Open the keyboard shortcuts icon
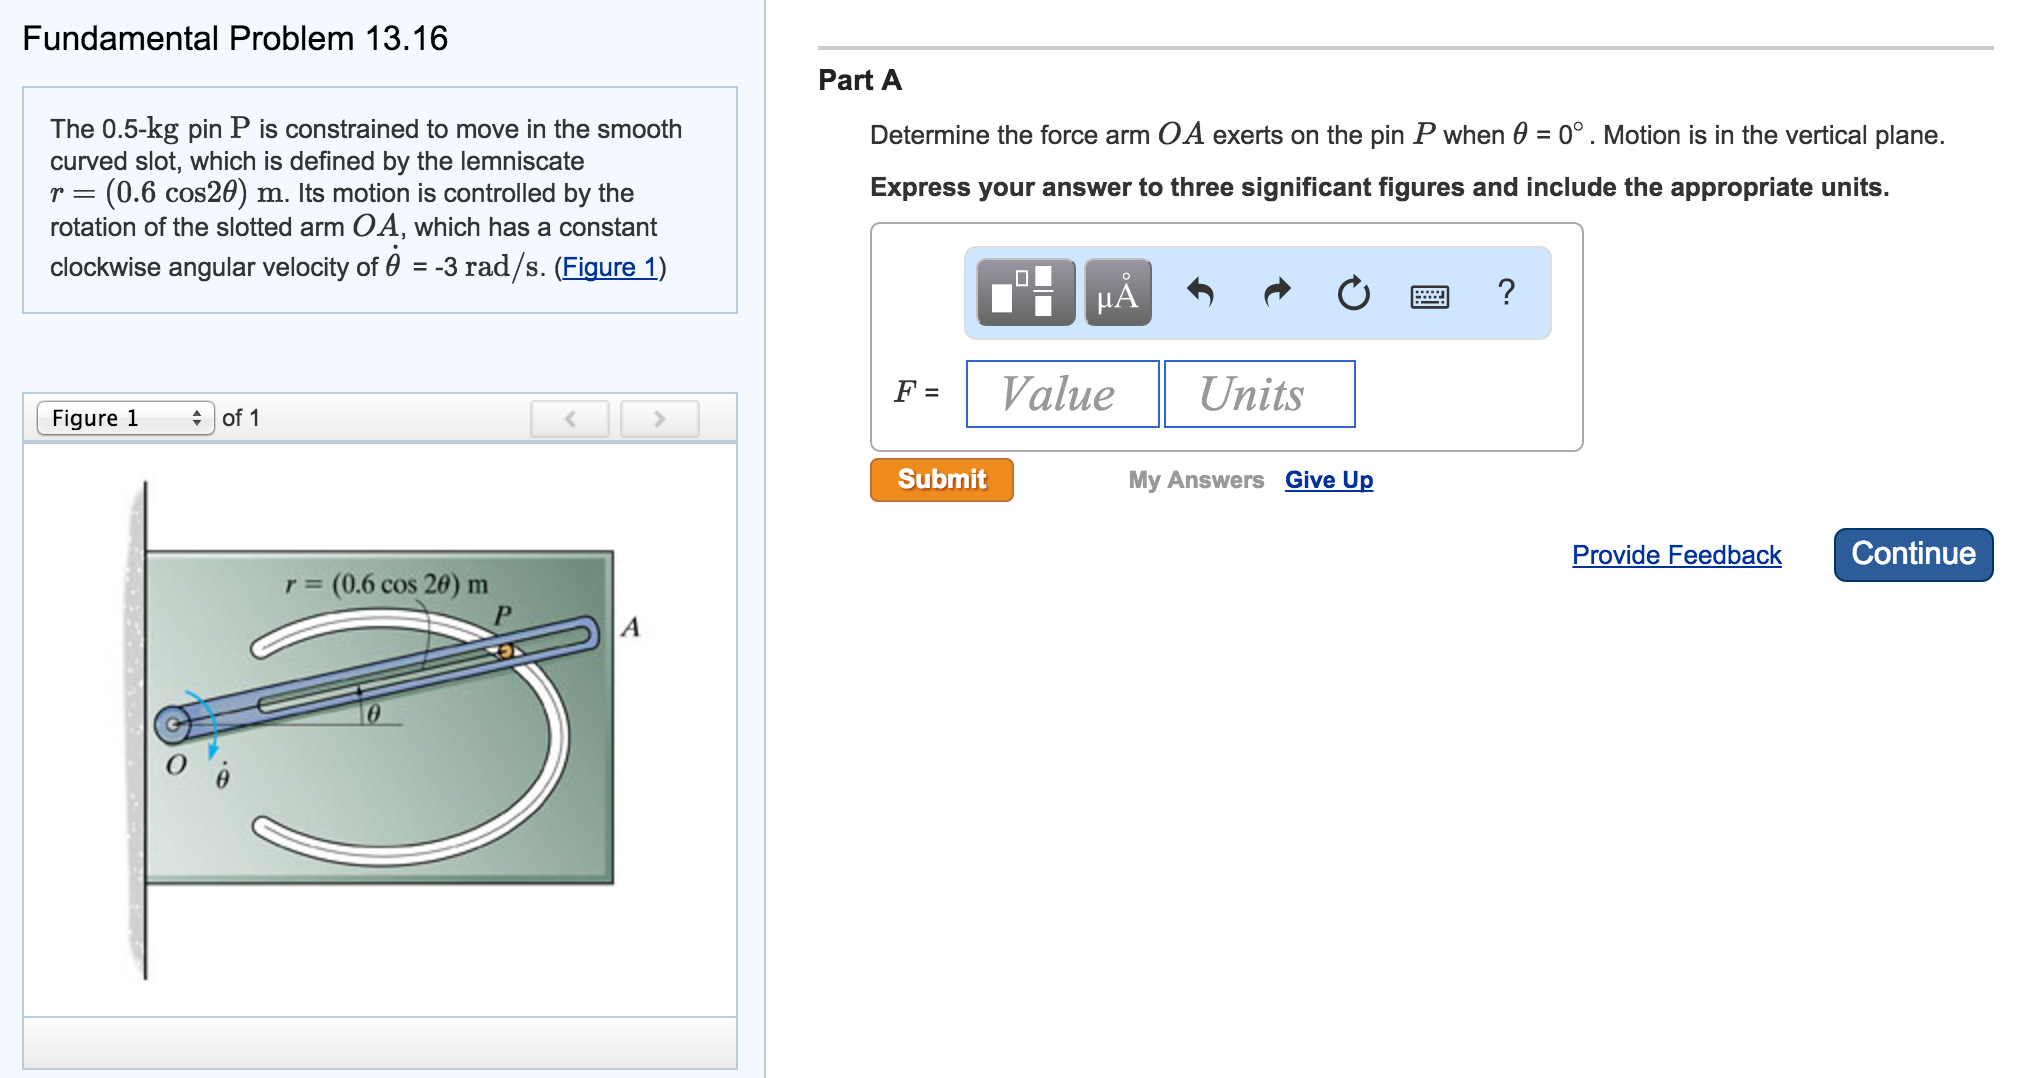2036x1078 pixels. click(x=1429, y=293)
